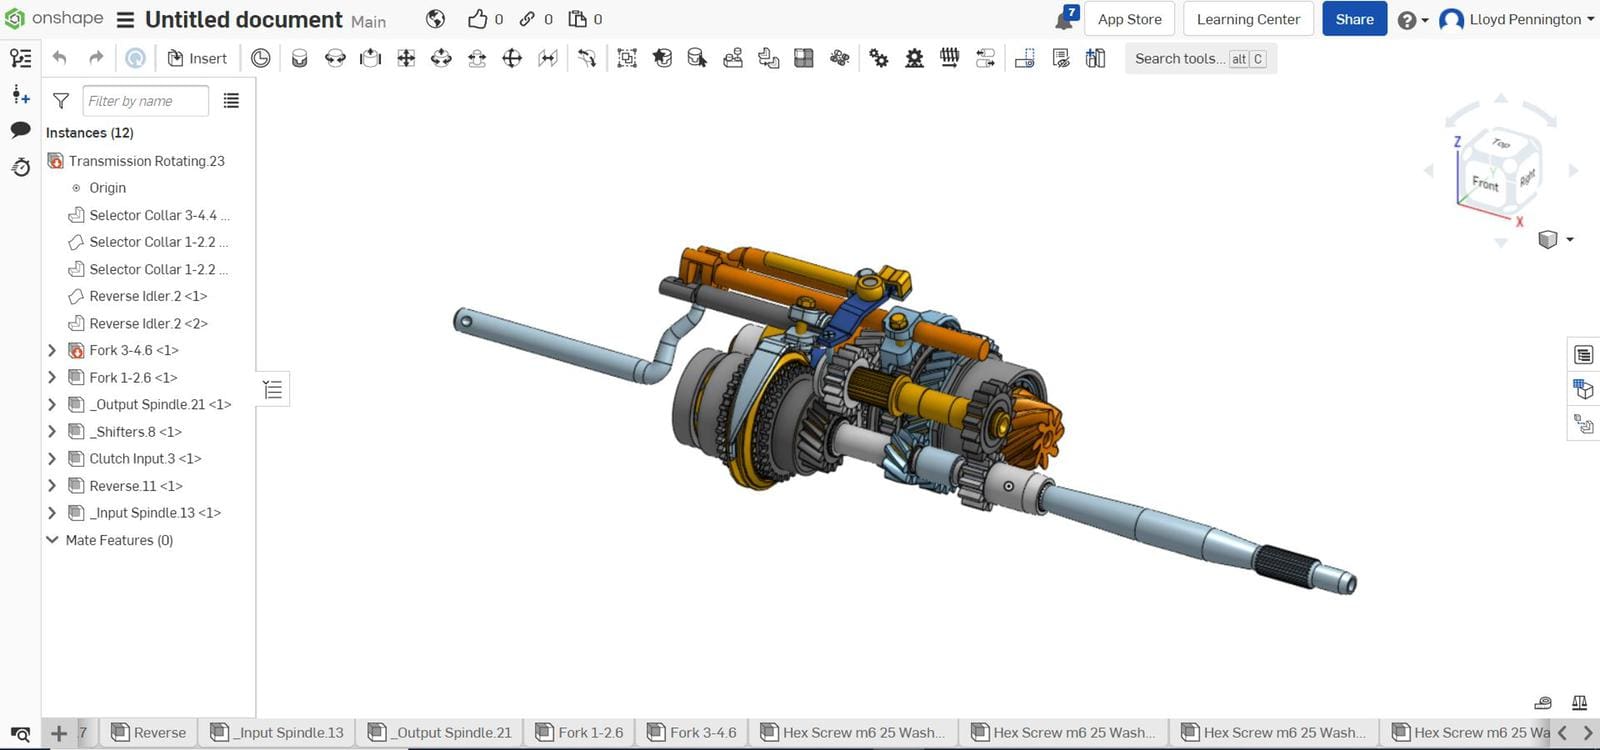Open the view cube display dropdown
Image resolution: width=1600 pixels, height=750 pixels.
coord(1570,240)
